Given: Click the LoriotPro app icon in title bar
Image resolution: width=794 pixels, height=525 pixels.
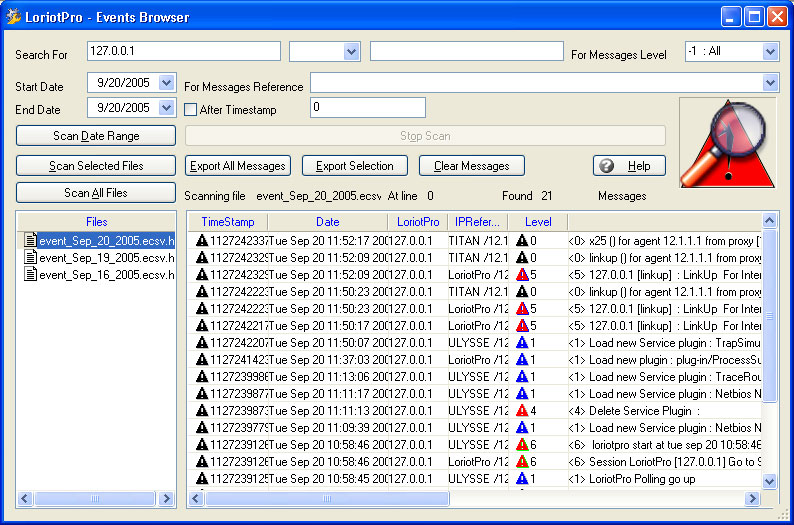Looking at the screenshot, I should (13, 16).
